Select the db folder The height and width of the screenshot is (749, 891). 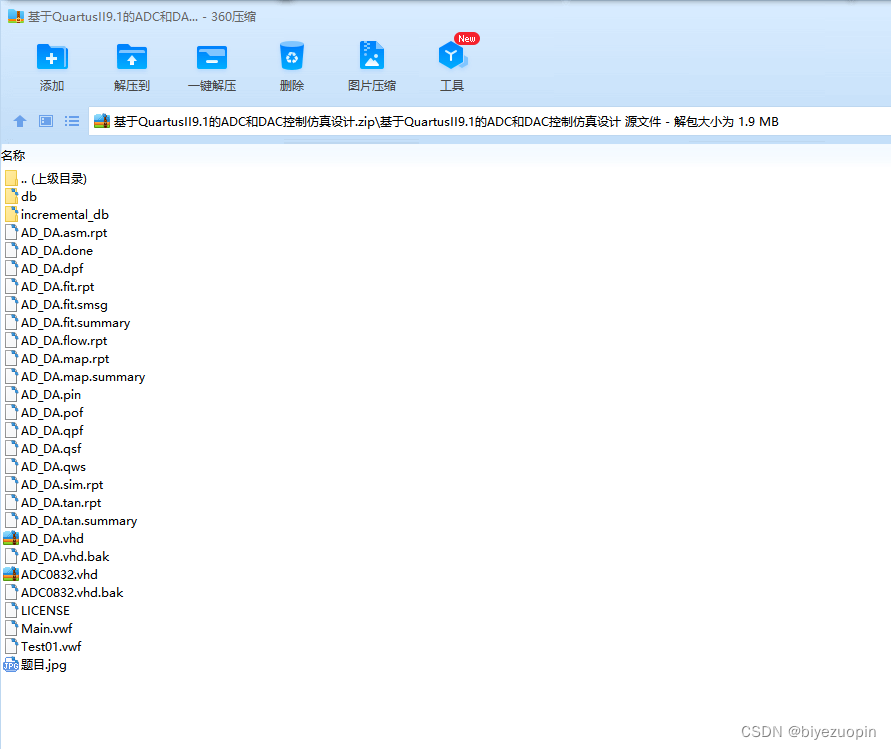(20, 197)
